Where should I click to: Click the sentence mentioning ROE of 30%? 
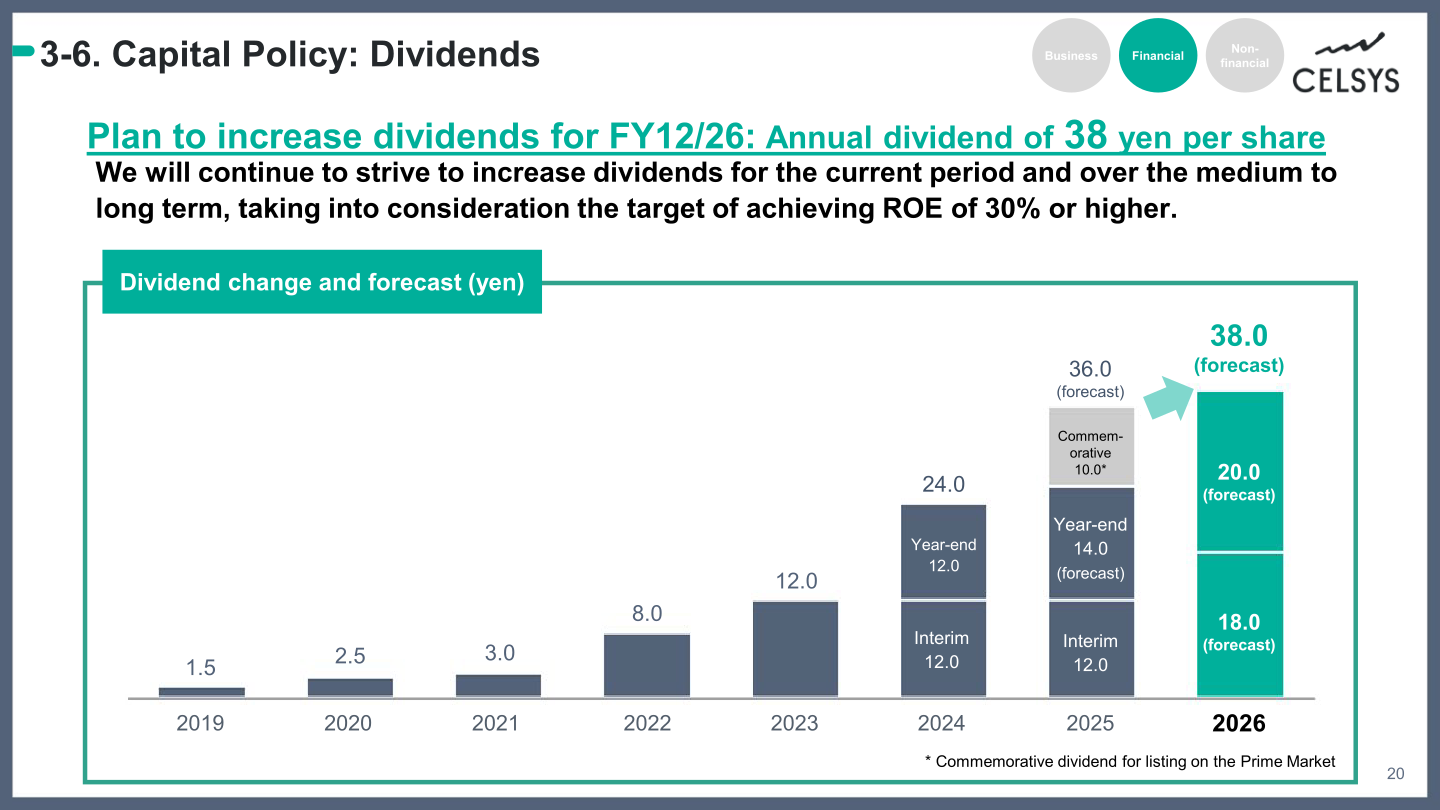(x=716, y=192)
